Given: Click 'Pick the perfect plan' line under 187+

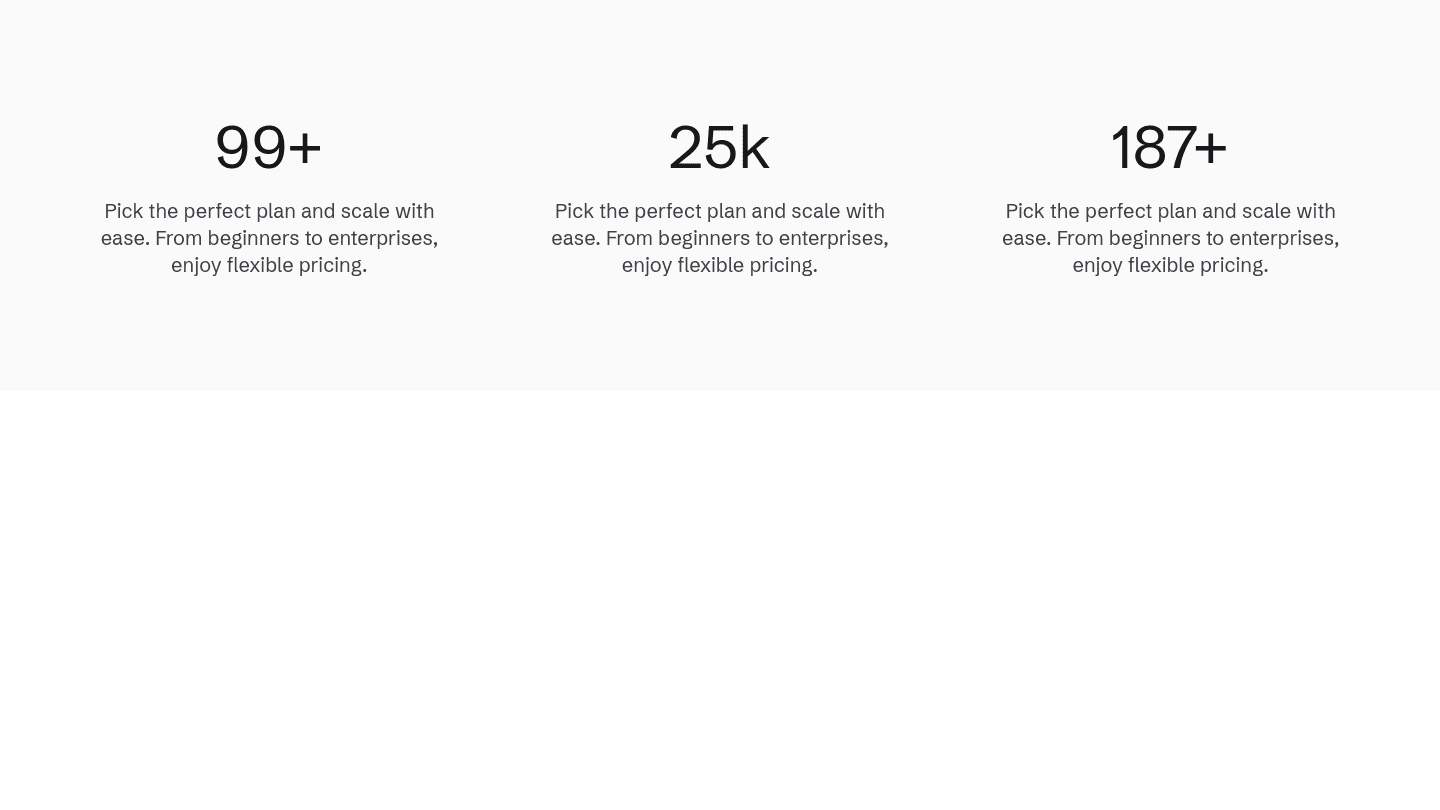Looking at the screenshot, I should pos(1170,211).
